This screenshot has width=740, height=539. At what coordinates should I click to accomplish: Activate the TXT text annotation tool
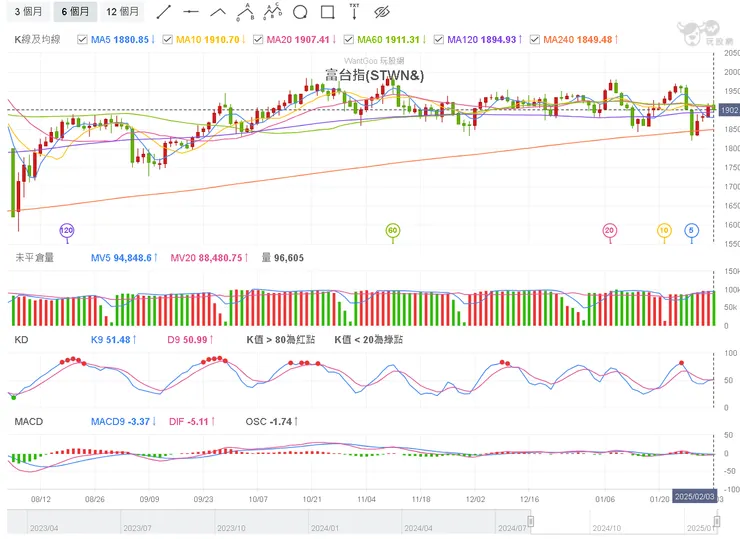(353, 12)
